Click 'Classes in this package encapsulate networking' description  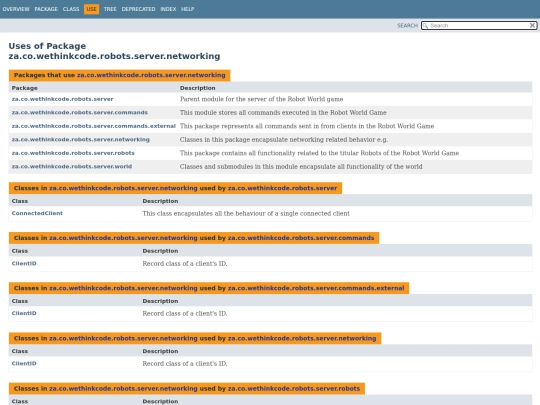pos(284,140)
